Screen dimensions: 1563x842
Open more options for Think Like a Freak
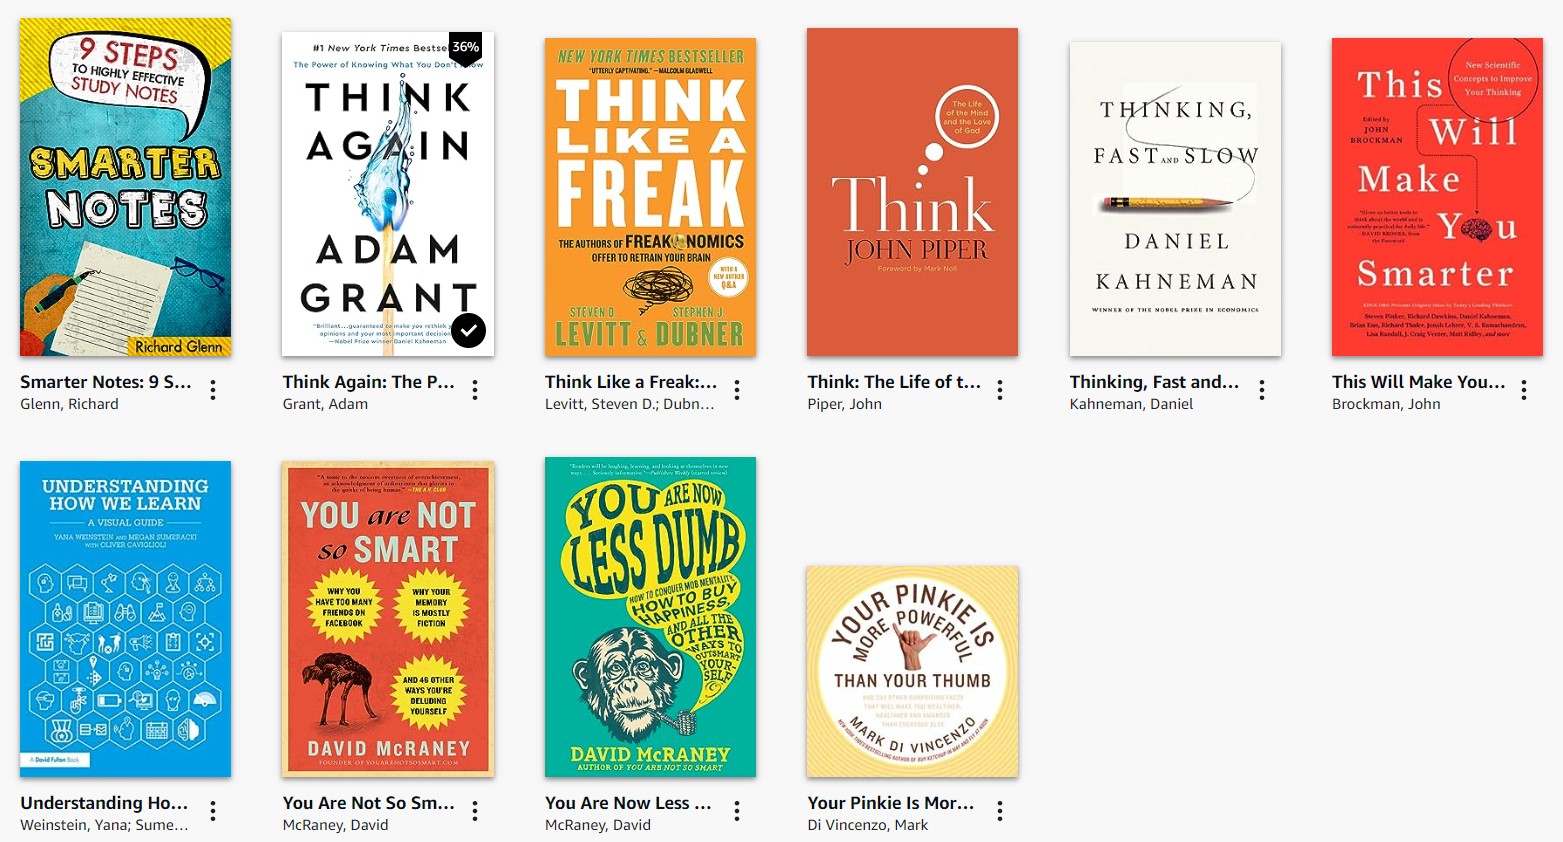(x=737, y=390)
